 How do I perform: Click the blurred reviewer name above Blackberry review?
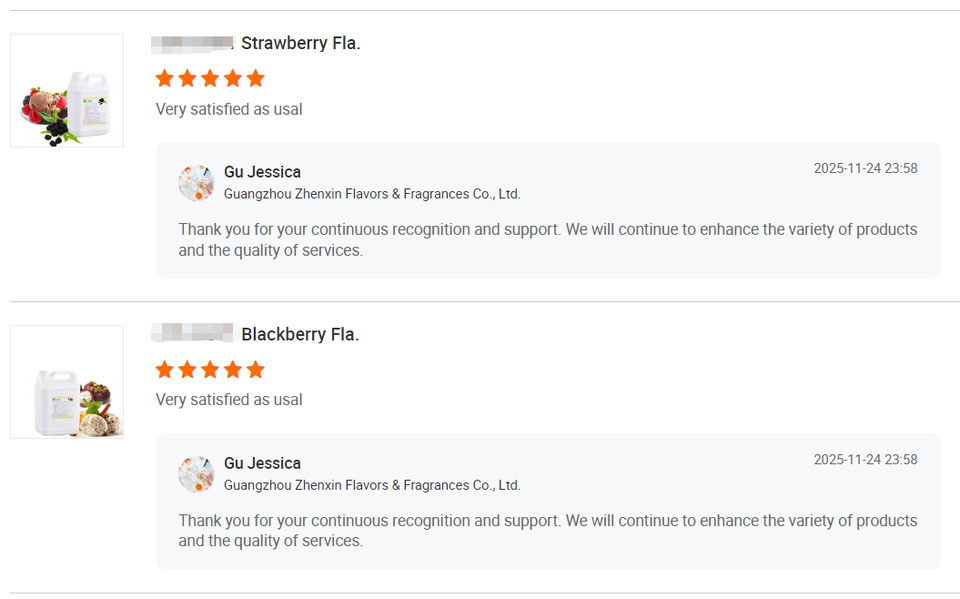(192, 333)
